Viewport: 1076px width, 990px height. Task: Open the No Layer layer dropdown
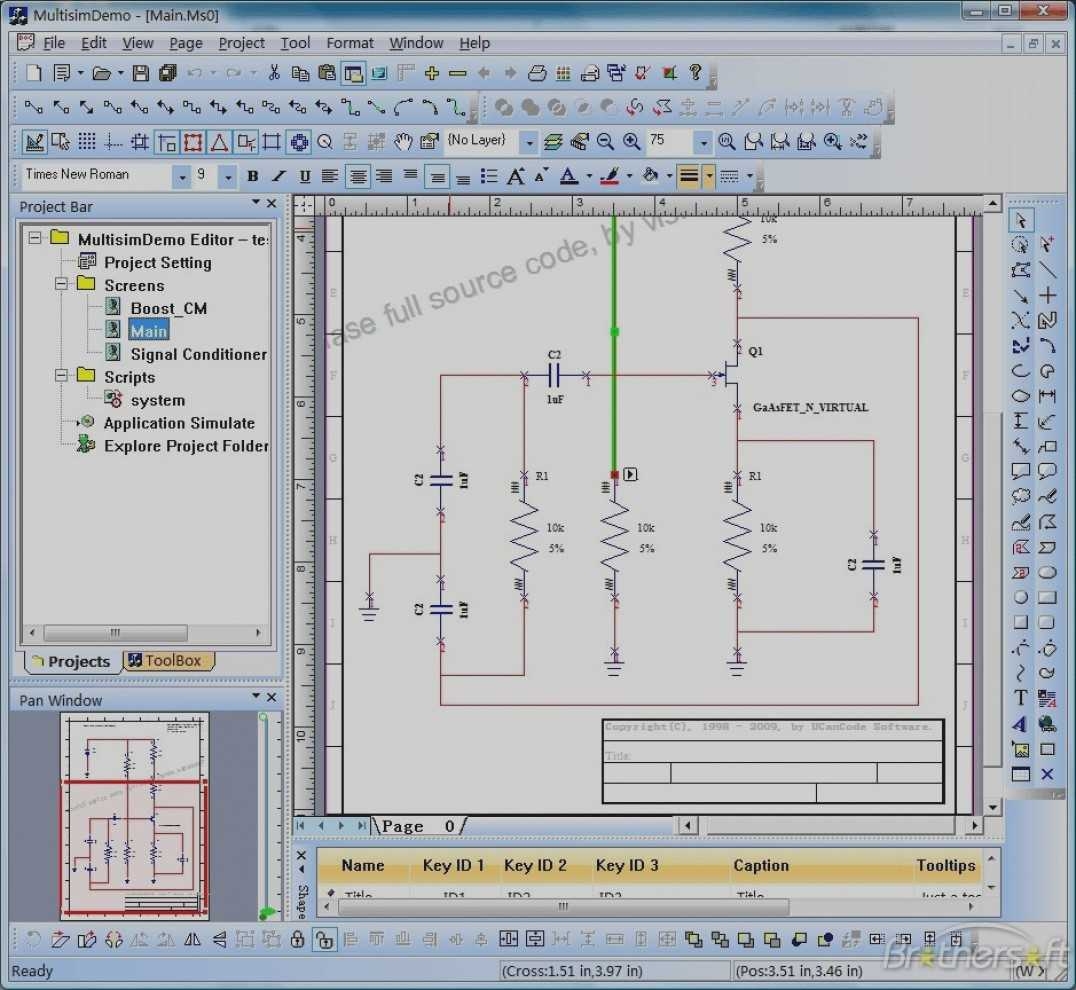click(528, 142)
